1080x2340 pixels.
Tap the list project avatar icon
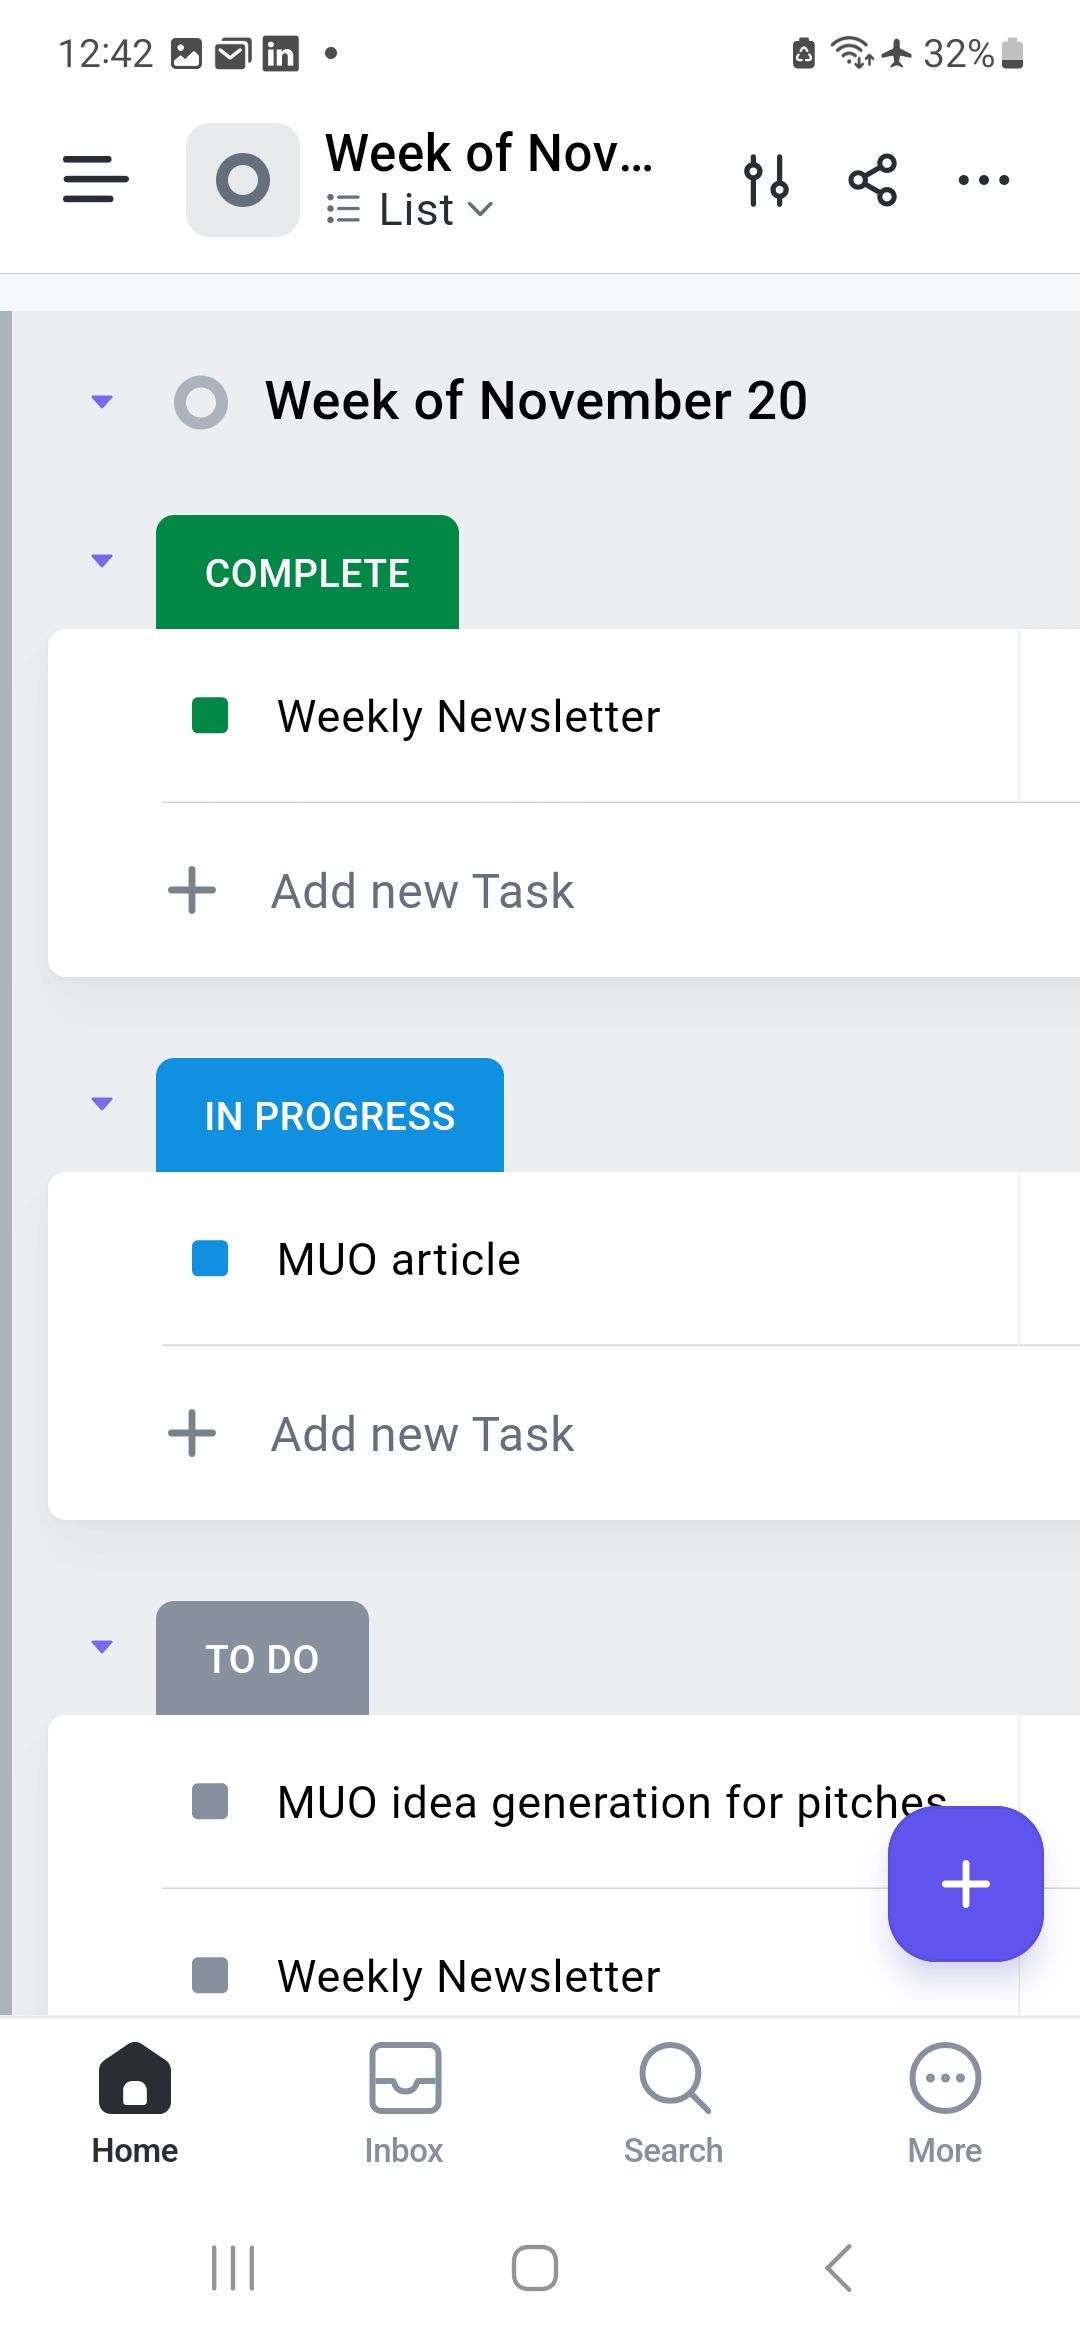(x=242, y=180)
